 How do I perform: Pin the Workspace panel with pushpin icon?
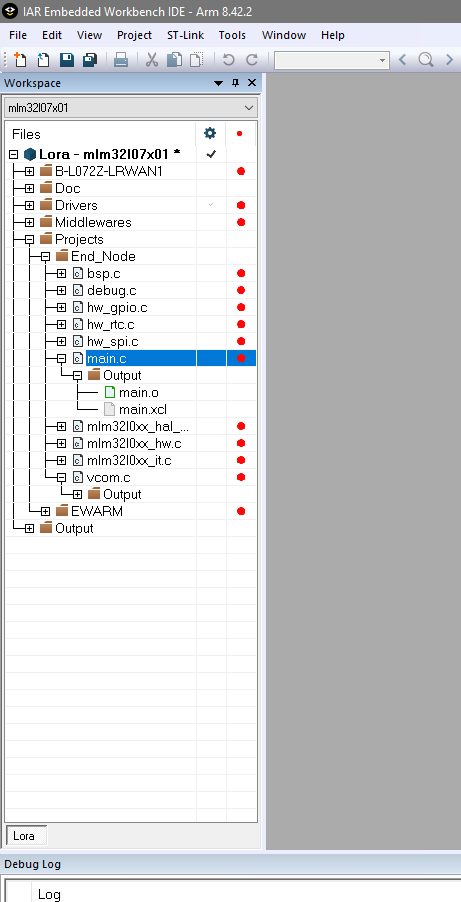pos(235,83)
